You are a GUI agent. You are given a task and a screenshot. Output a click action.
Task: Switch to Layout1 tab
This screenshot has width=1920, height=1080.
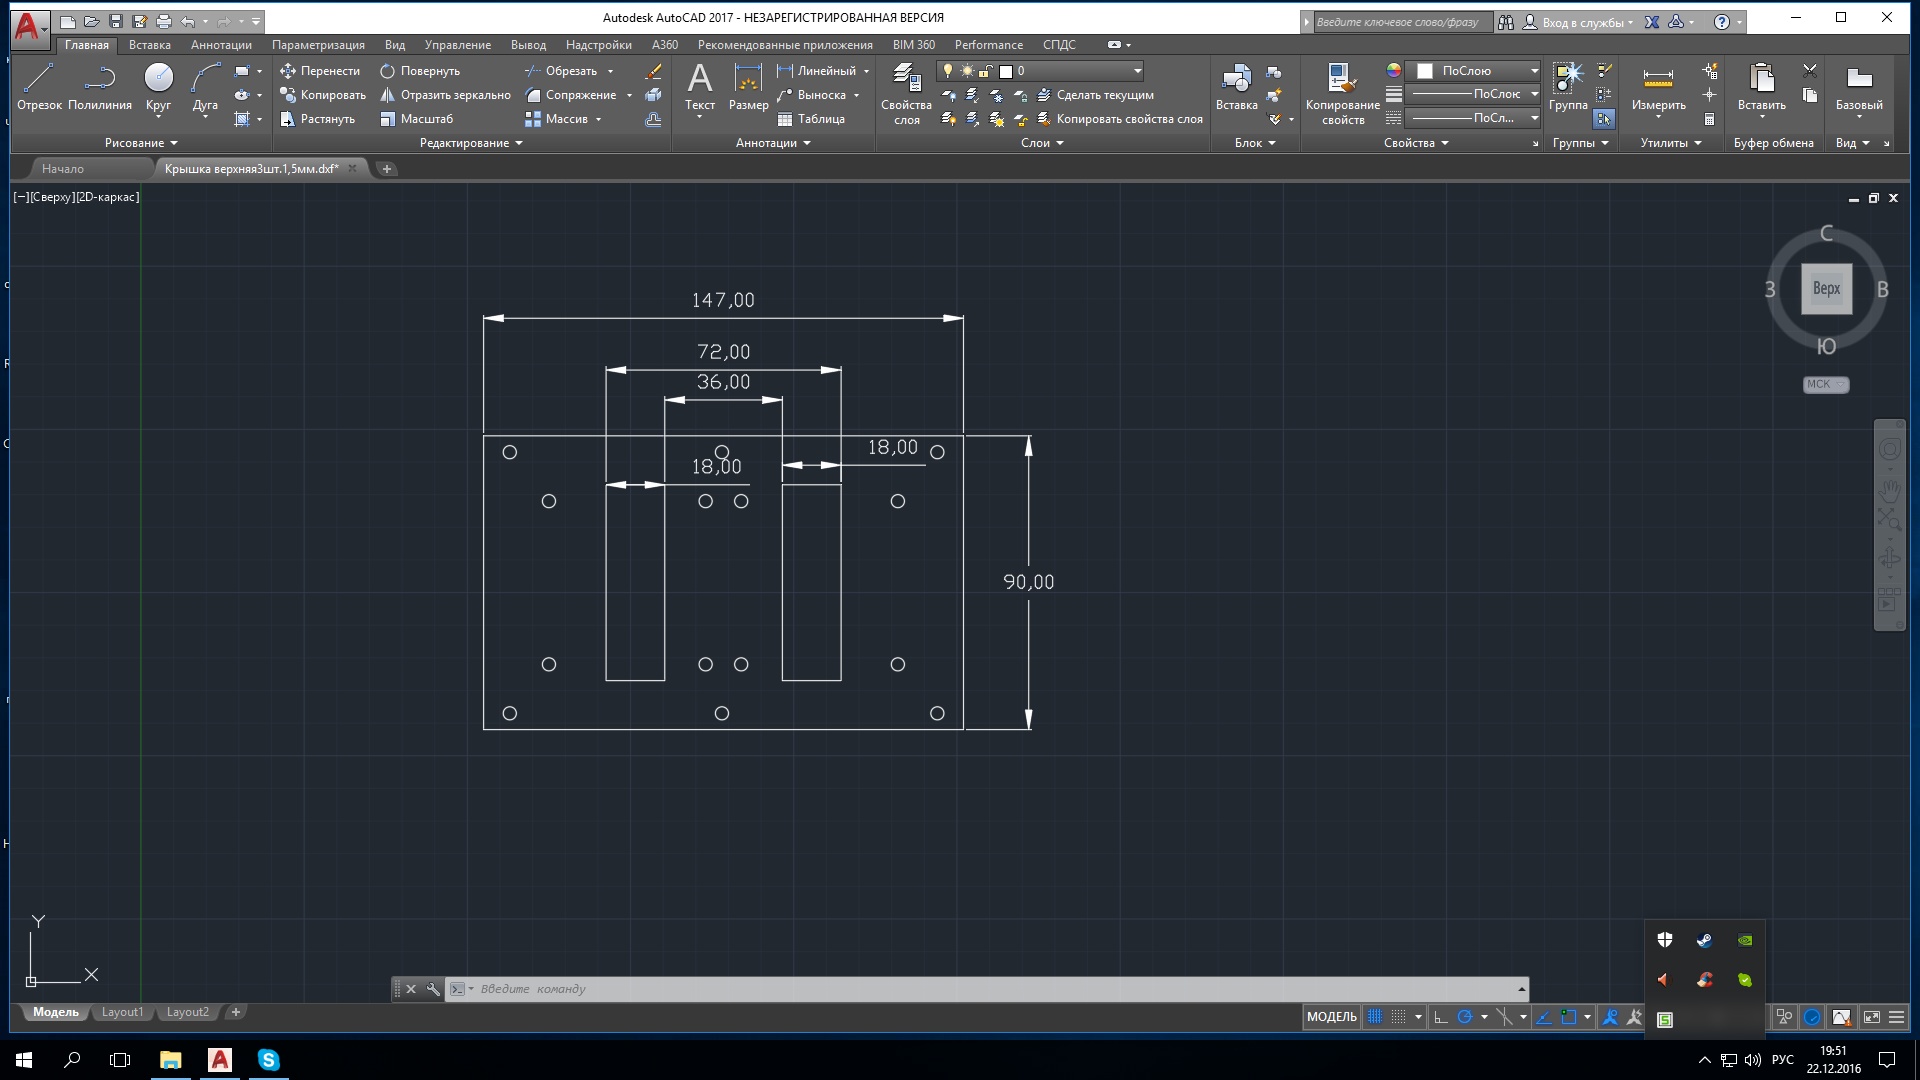[x=122, y=1012]
